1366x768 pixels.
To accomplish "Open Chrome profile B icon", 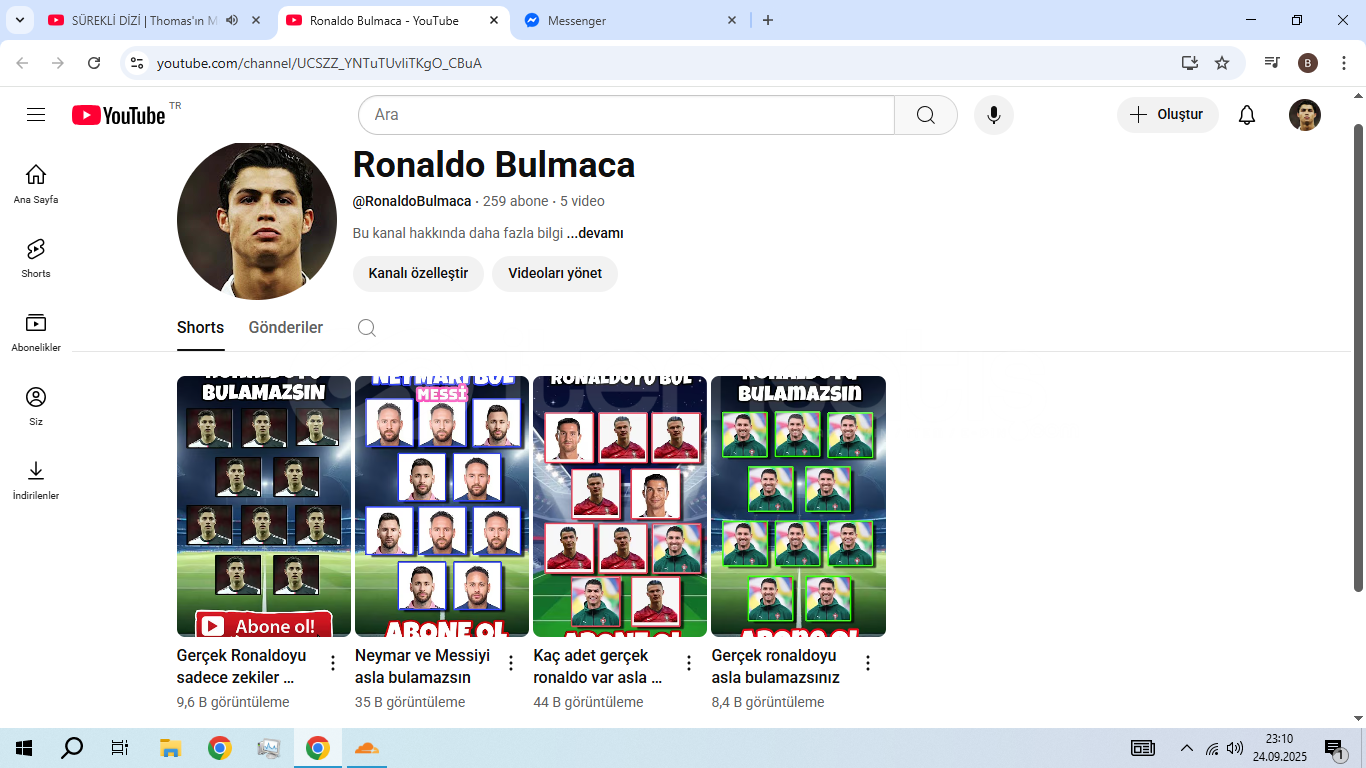I will pyautogui.click(x=1308, y=63).
